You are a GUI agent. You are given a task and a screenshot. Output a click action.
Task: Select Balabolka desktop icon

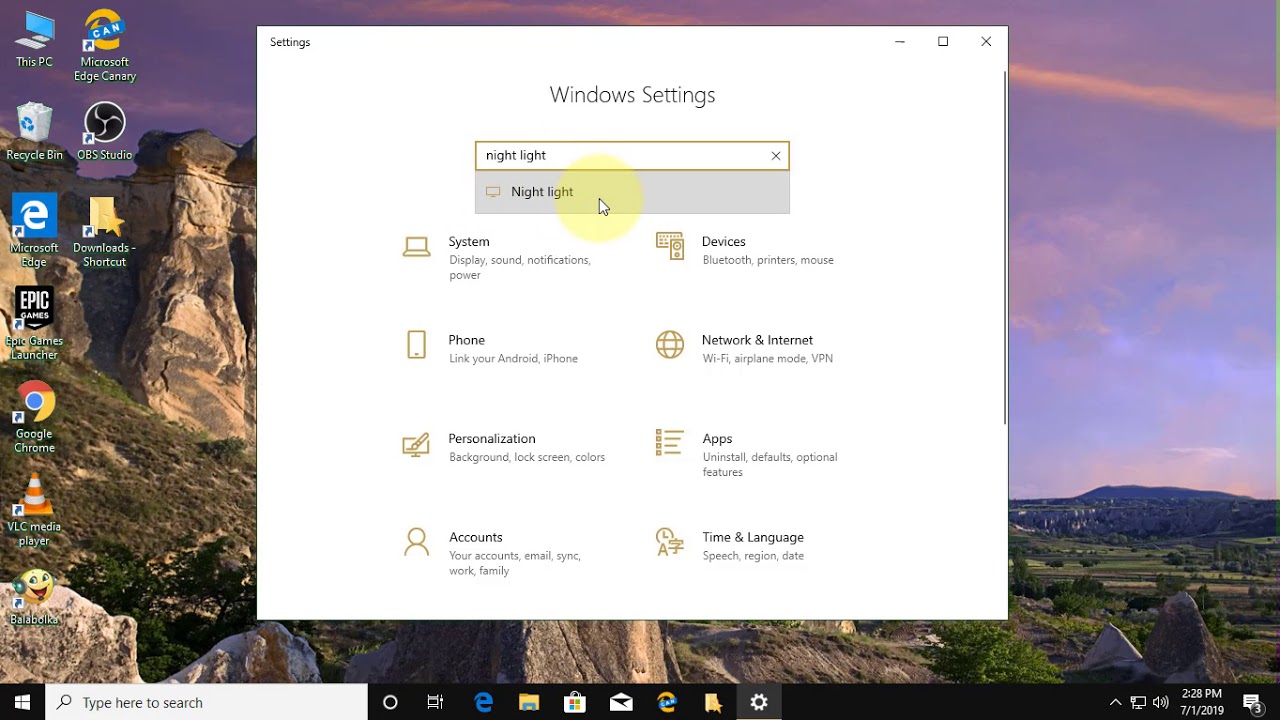coord(34,598)
